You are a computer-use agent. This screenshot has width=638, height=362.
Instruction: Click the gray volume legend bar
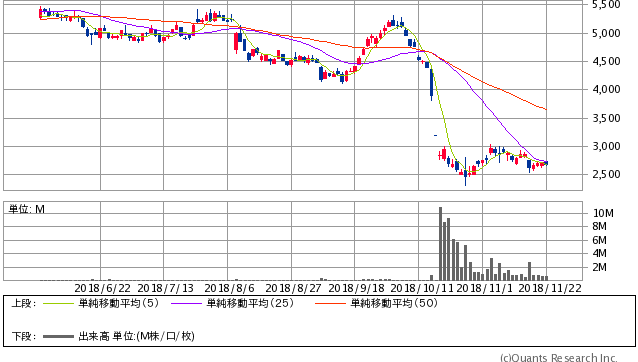pos(58,336)
